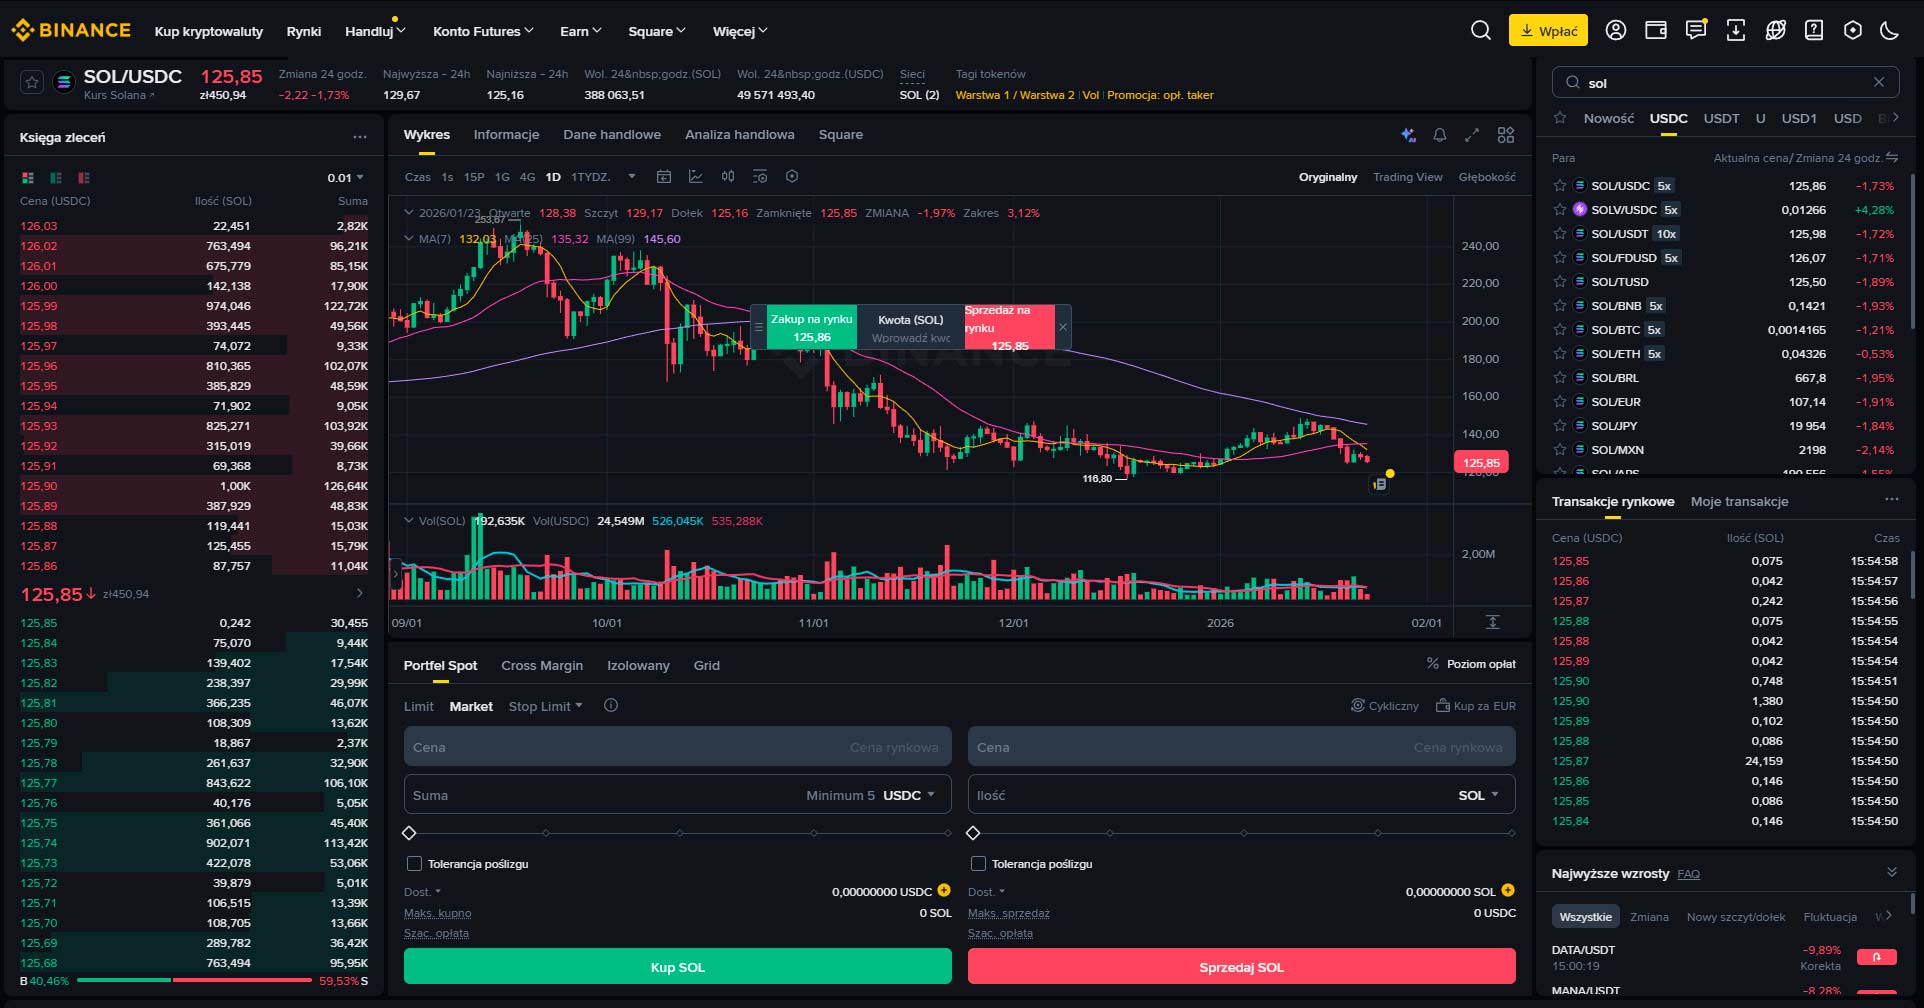Image resolution: width=1924 pixels, height=1008 pixels.
Task: Open the cyclic order clock icon
Action: tap(1357, 706)
